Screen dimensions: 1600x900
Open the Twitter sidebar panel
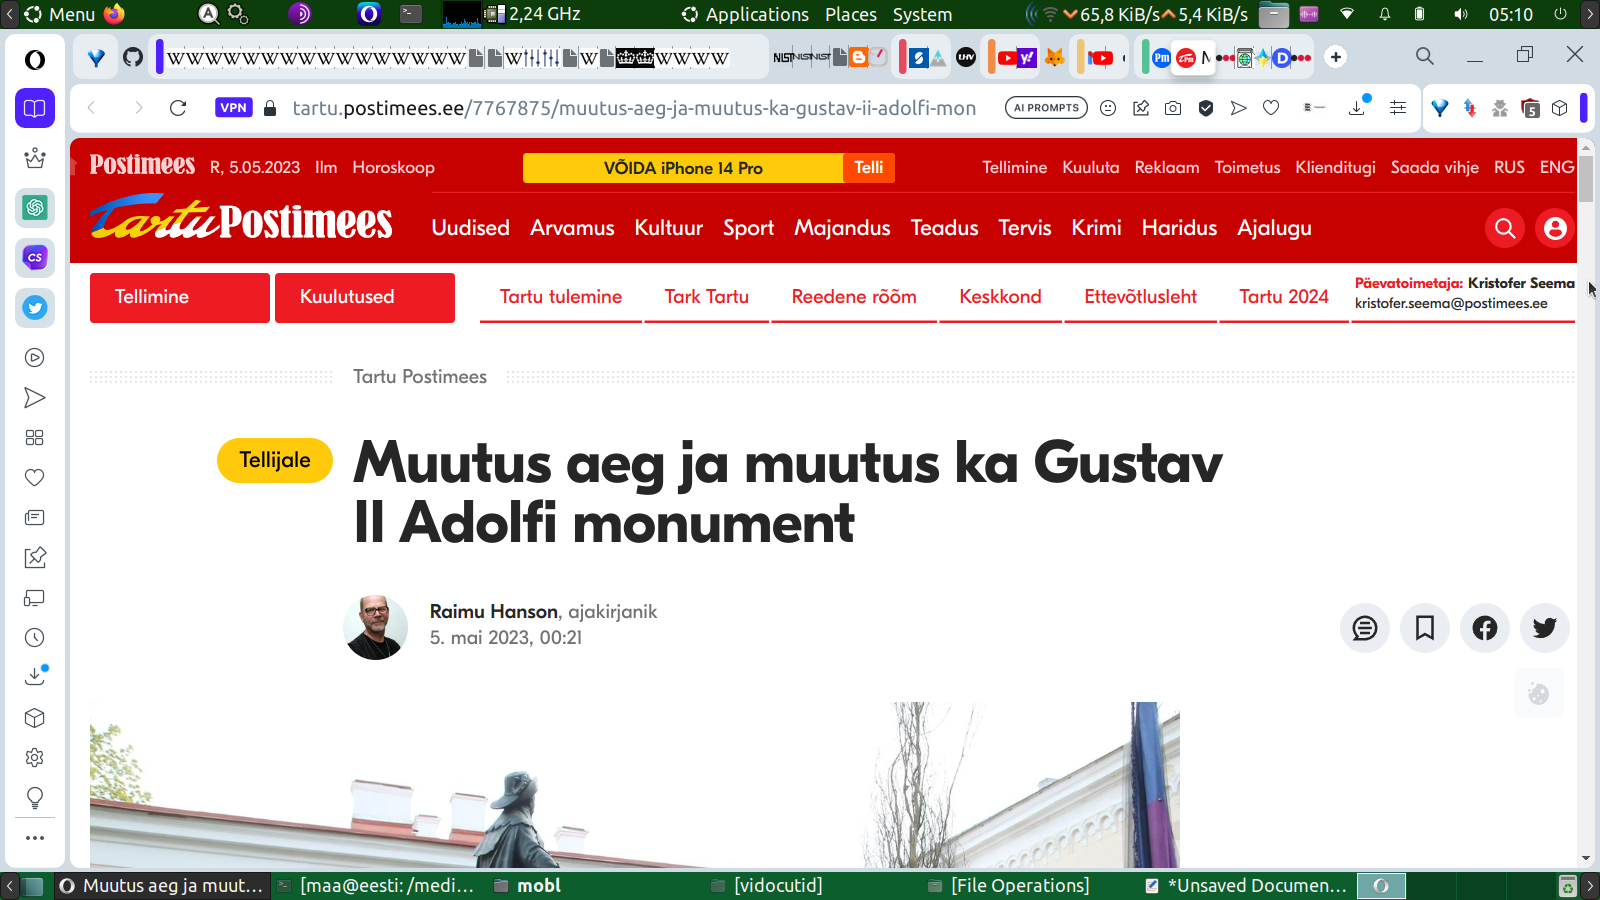35,307
